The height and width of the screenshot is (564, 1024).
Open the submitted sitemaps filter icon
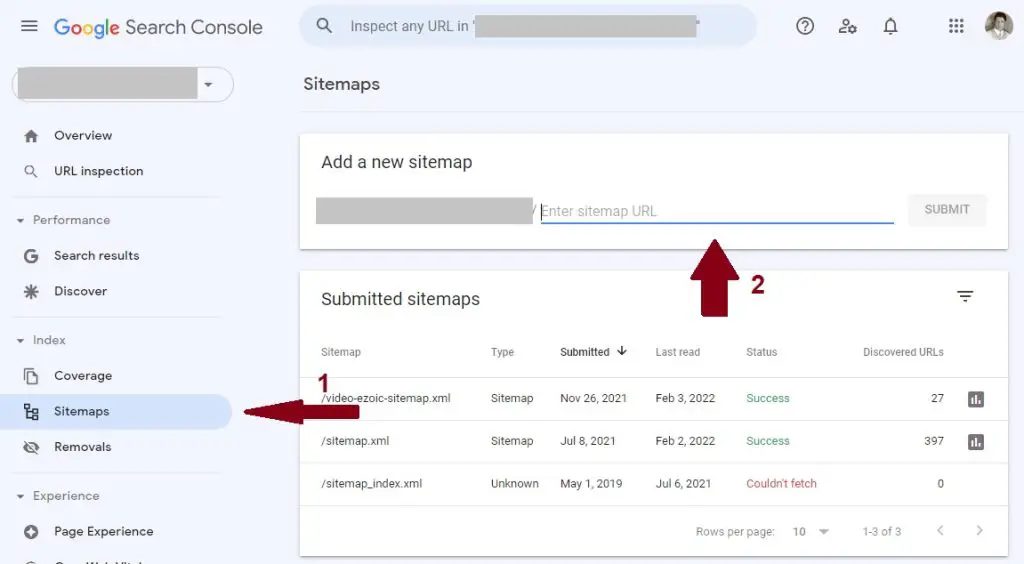tap(965, 296)
